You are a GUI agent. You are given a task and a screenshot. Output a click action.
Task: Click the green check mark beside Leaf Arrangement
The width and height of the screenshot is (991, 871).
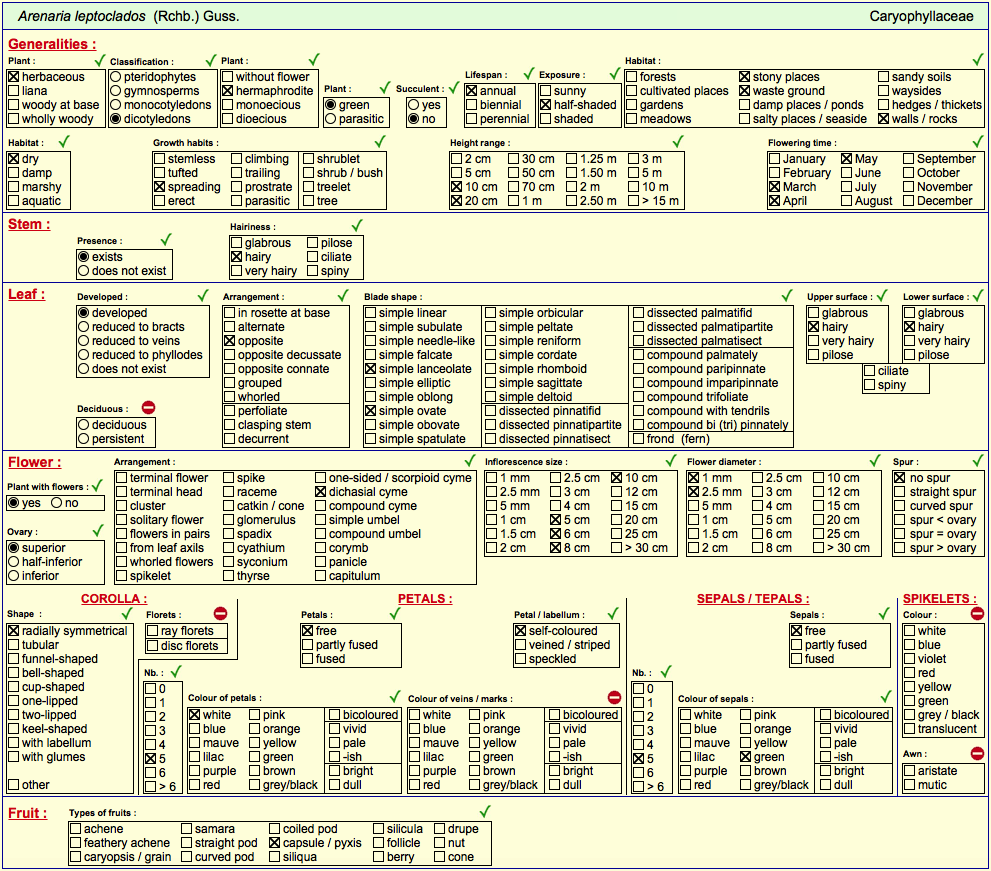343,296
